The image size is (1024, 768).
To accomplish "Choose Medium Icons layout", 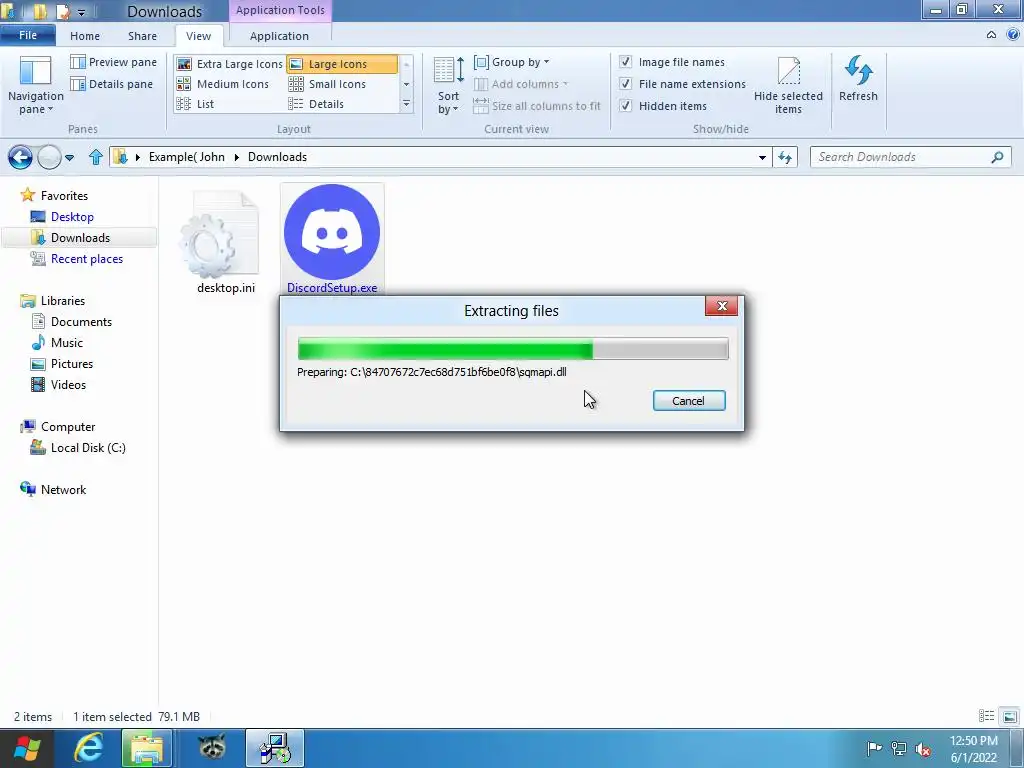I will (223, 84).
